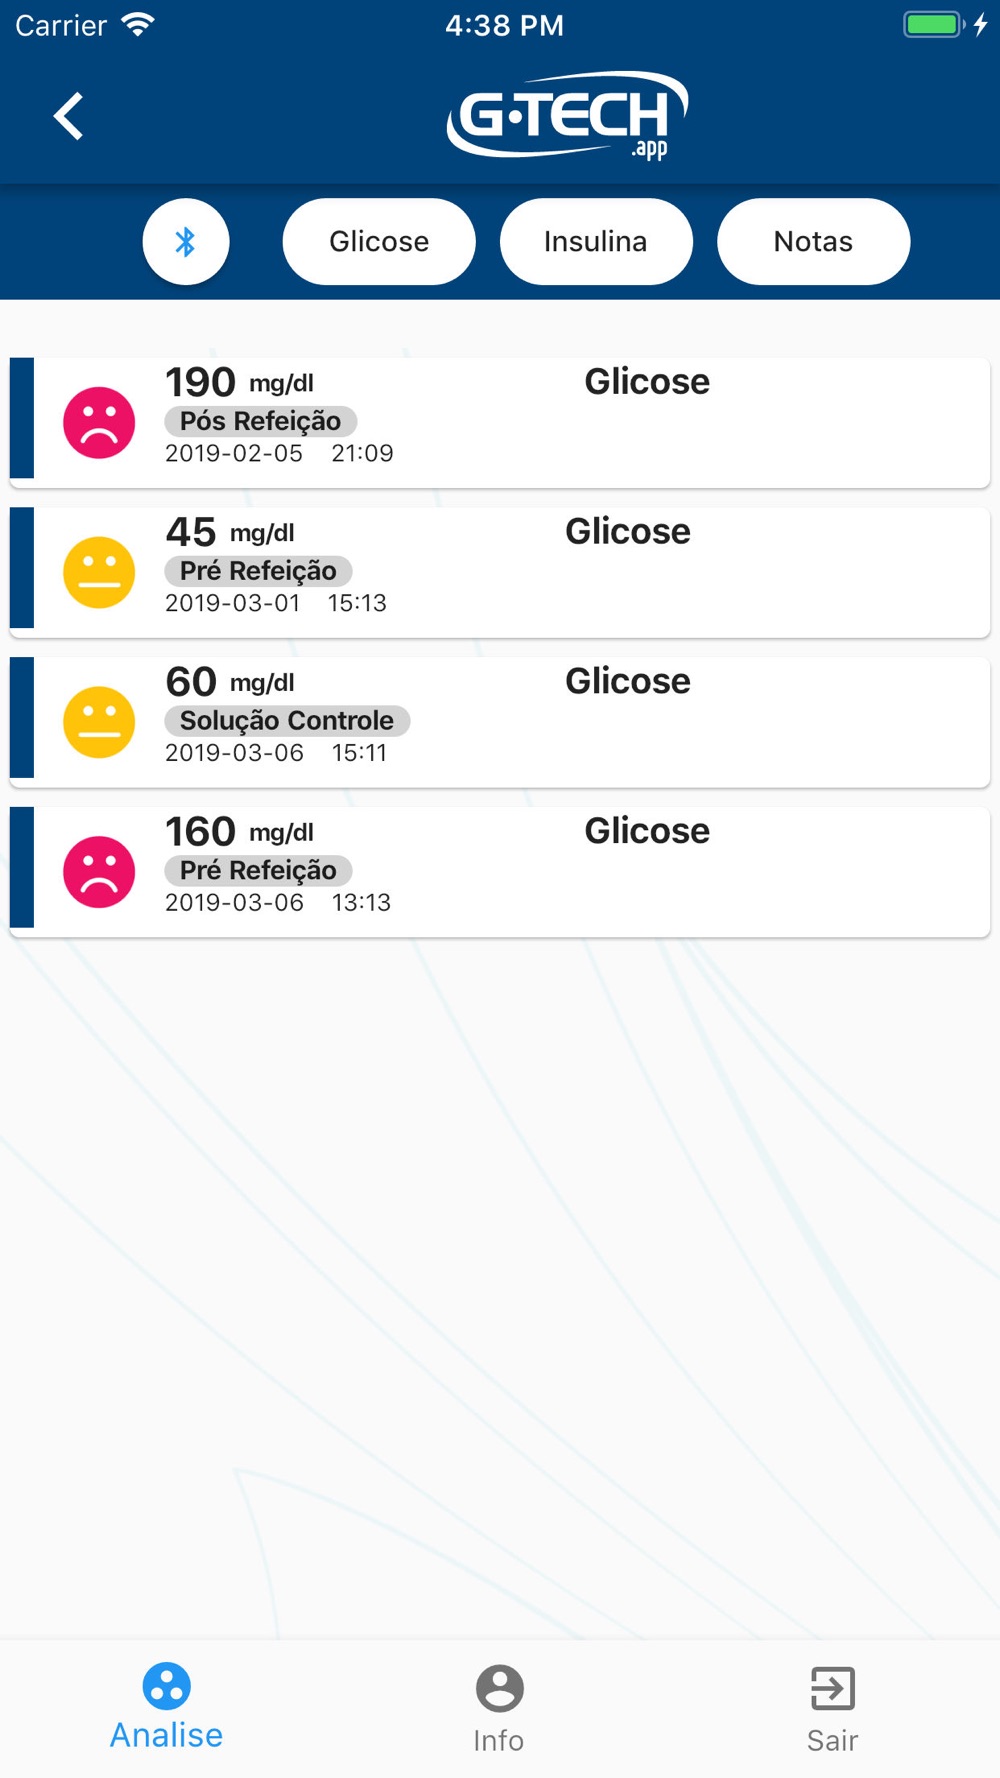Viewport: 1000px width, 1778px height.
Task: Tap sad face on 160 mg/dl entry
Action: click(99, 872)
